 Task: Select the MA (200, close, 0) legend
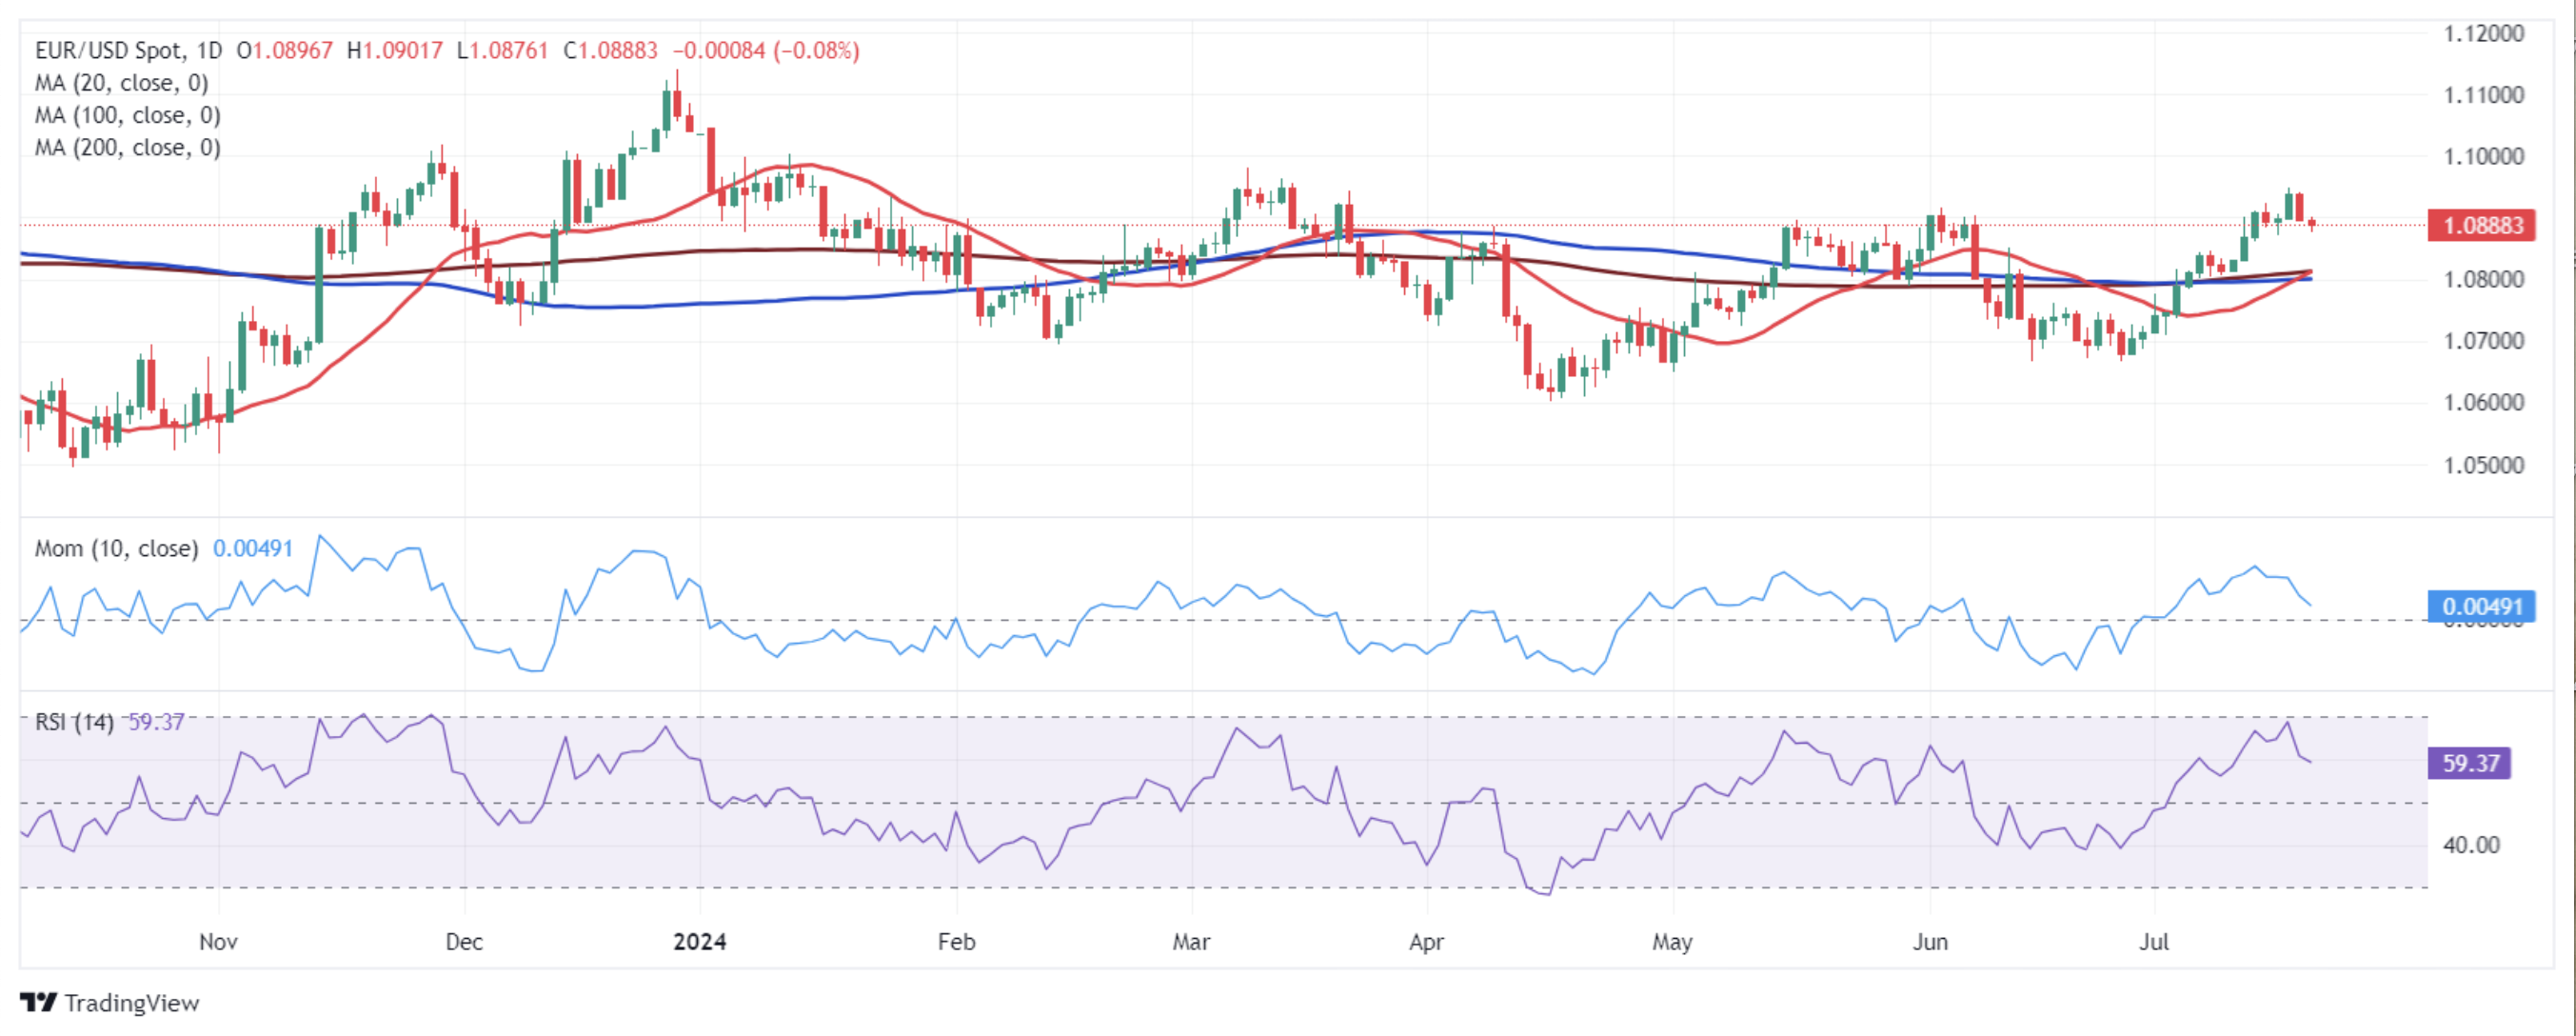coord(128,147)
